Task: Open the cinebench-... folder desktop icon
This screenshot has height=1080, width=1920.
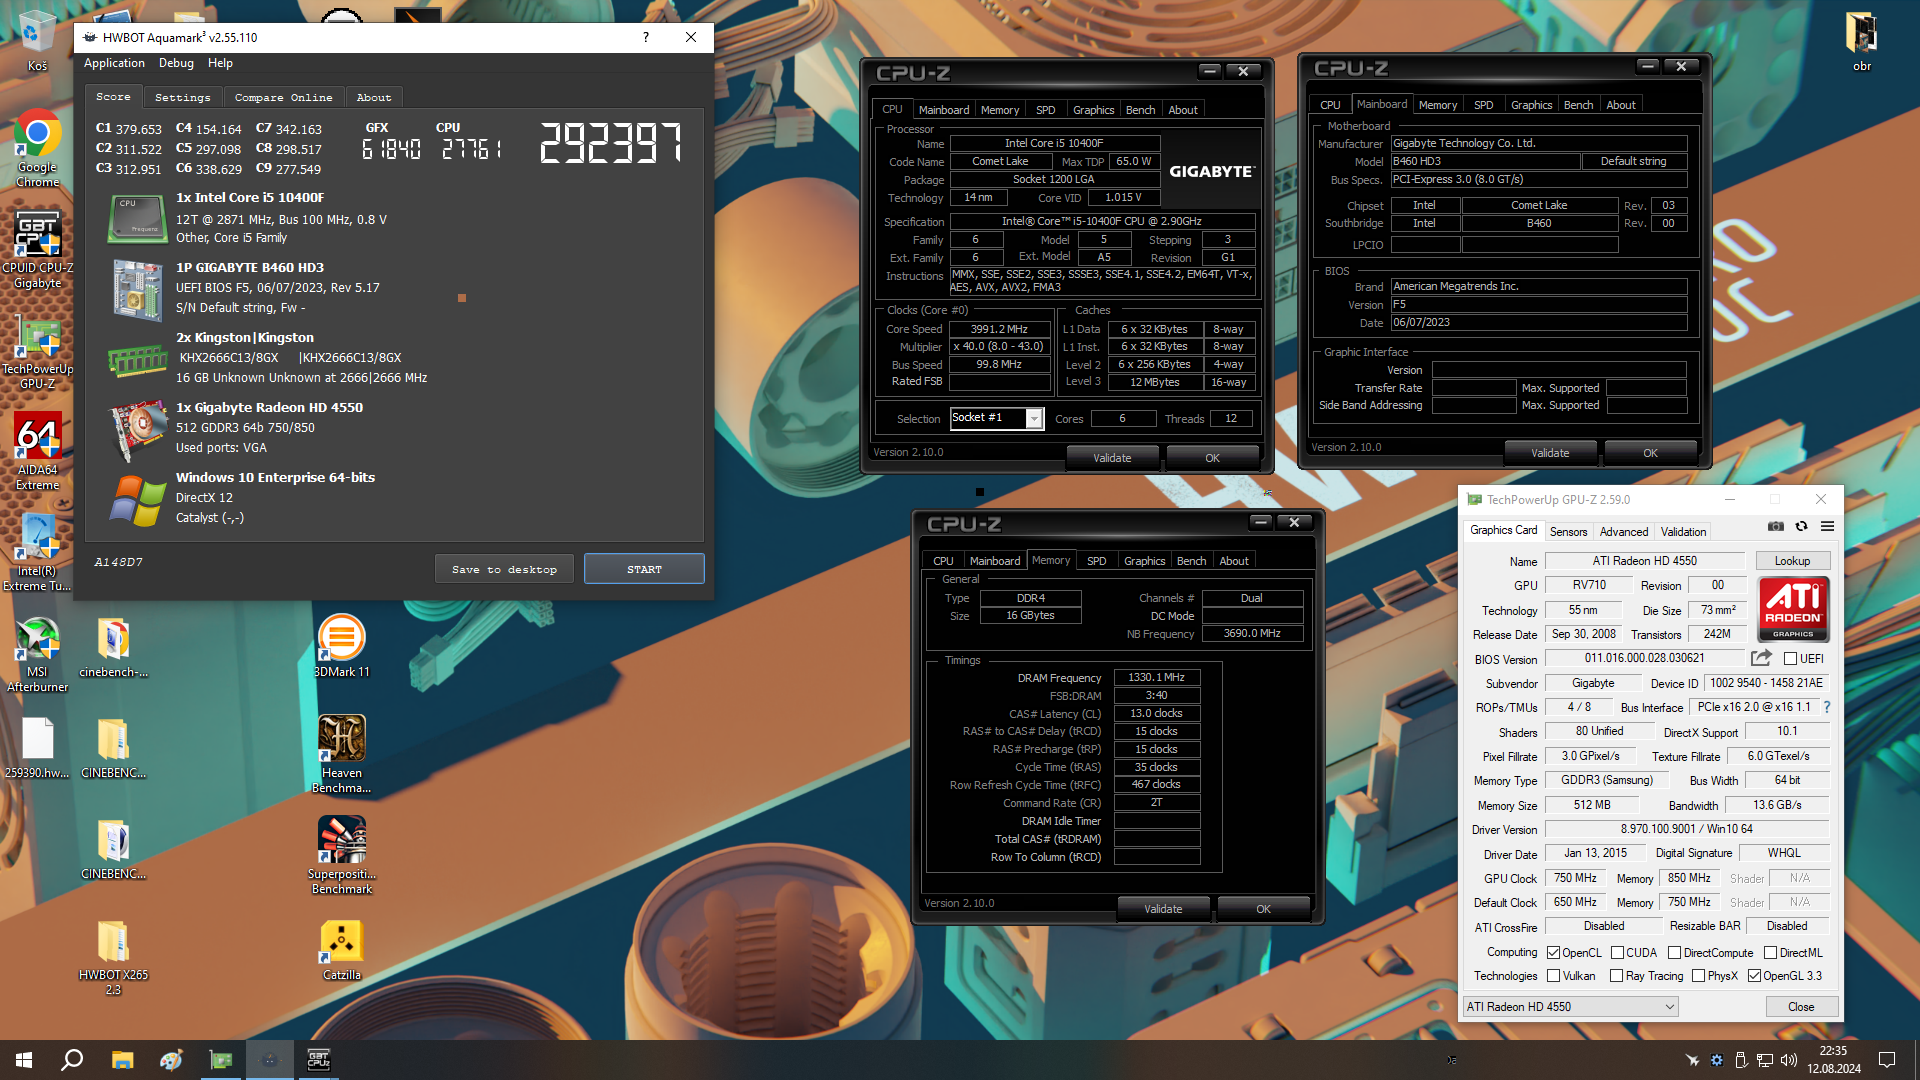Action: point(113,647)
